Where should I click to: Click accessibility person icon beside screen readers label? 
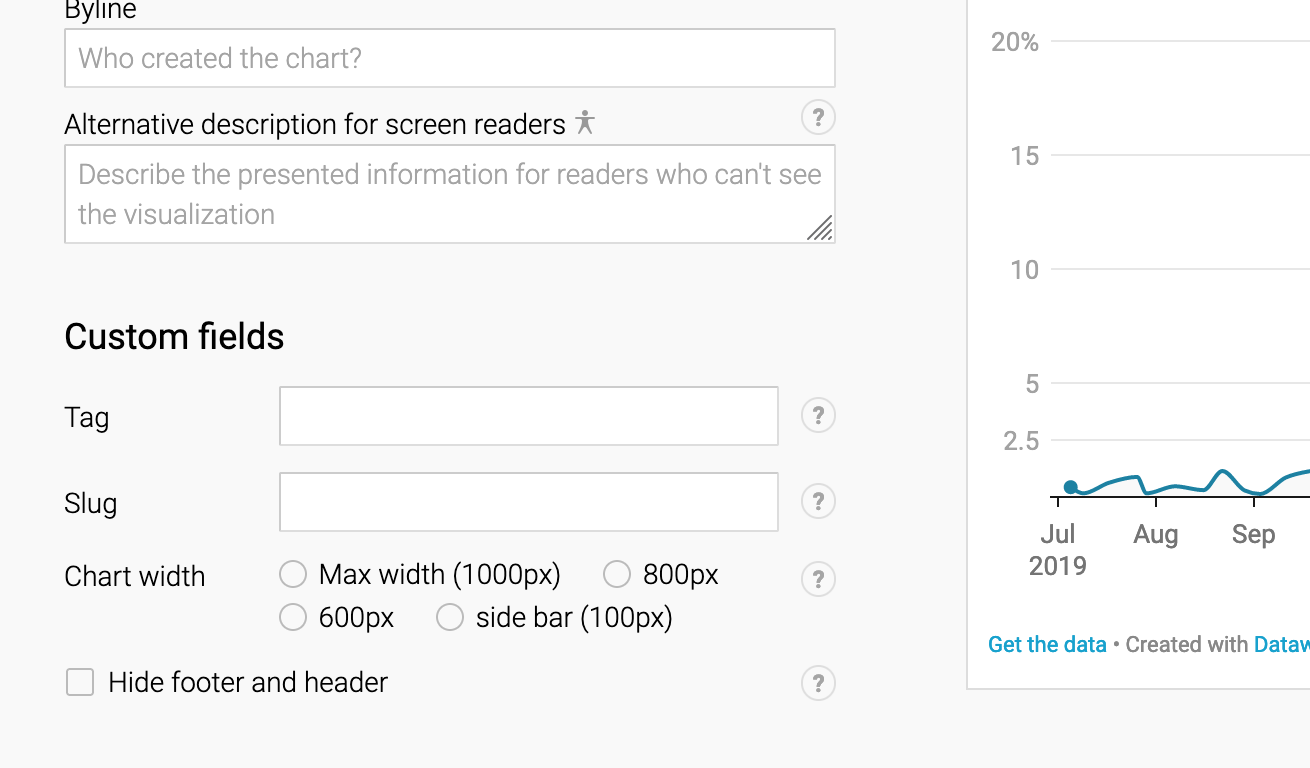pyautogui.click(x=585, y=123)
